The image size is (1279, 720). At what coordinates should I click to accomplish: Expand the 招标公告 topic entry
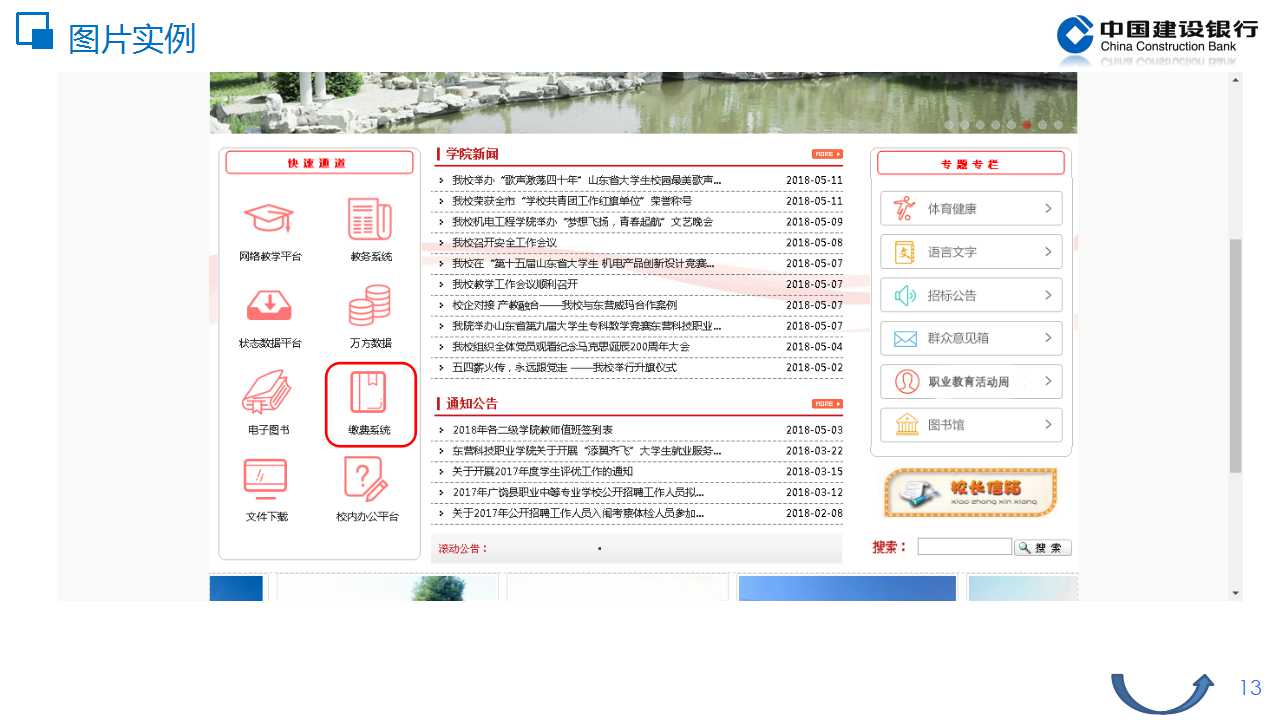point(971,295)
